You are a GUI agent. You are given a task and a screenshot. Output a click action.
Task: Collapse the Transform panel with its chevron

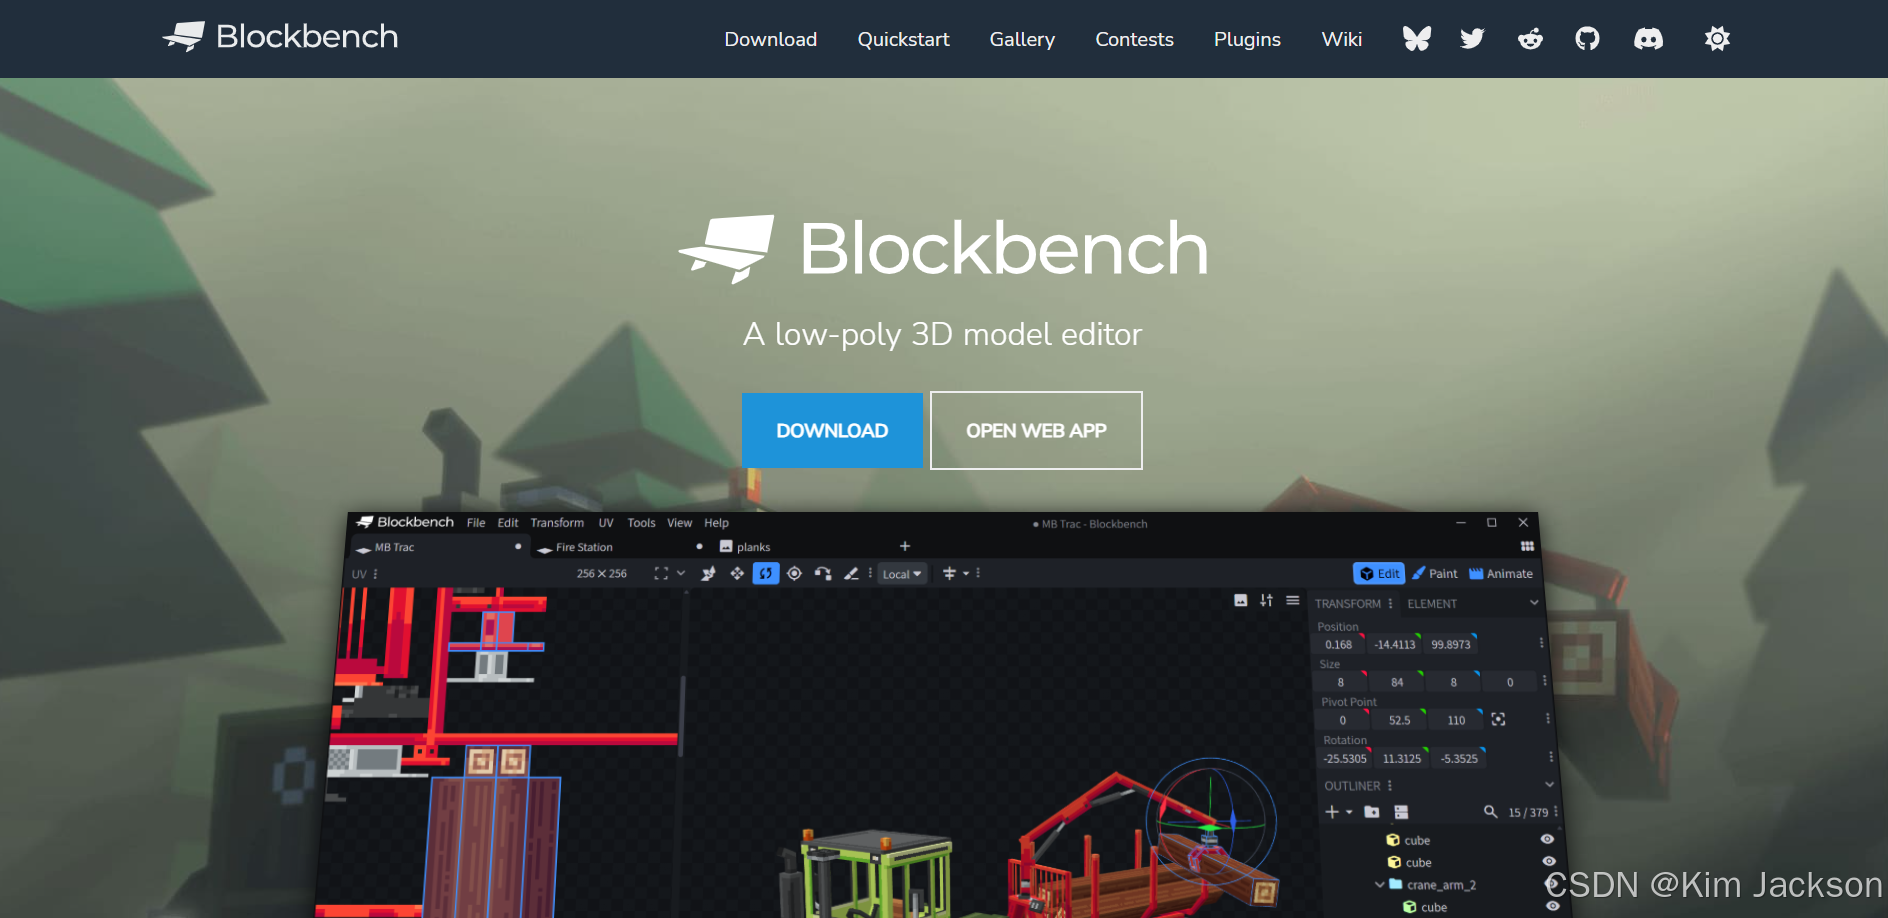point(1534,602)
